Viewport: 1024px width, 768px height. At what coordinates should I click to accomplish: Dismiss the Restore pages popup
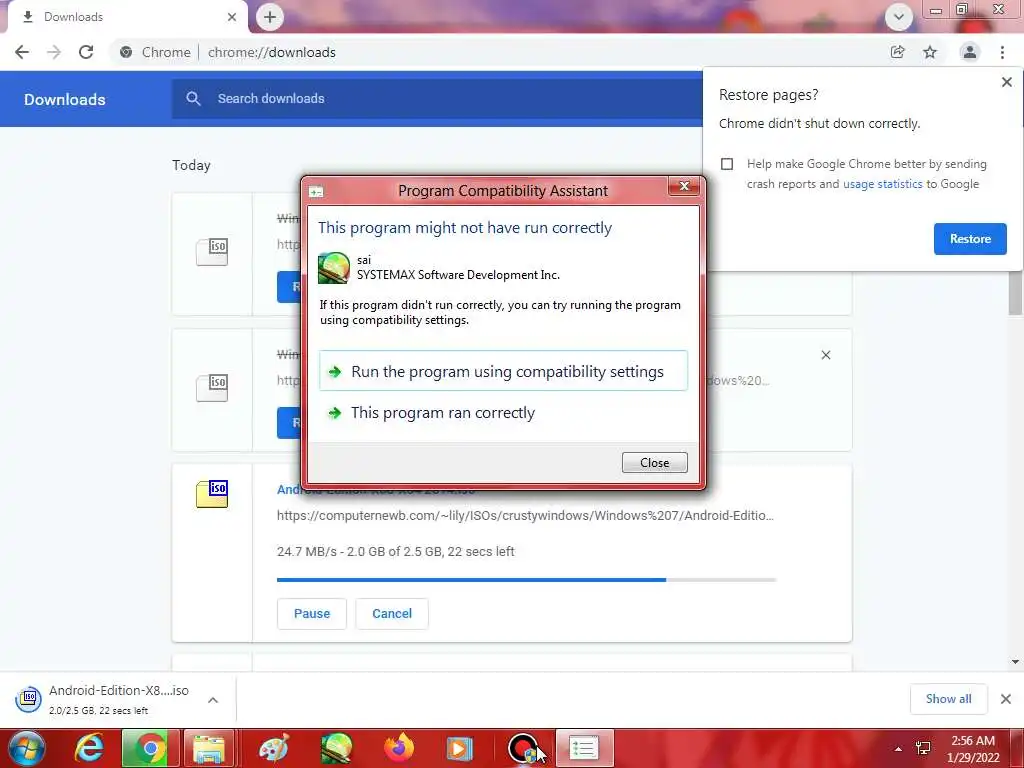1006,82
